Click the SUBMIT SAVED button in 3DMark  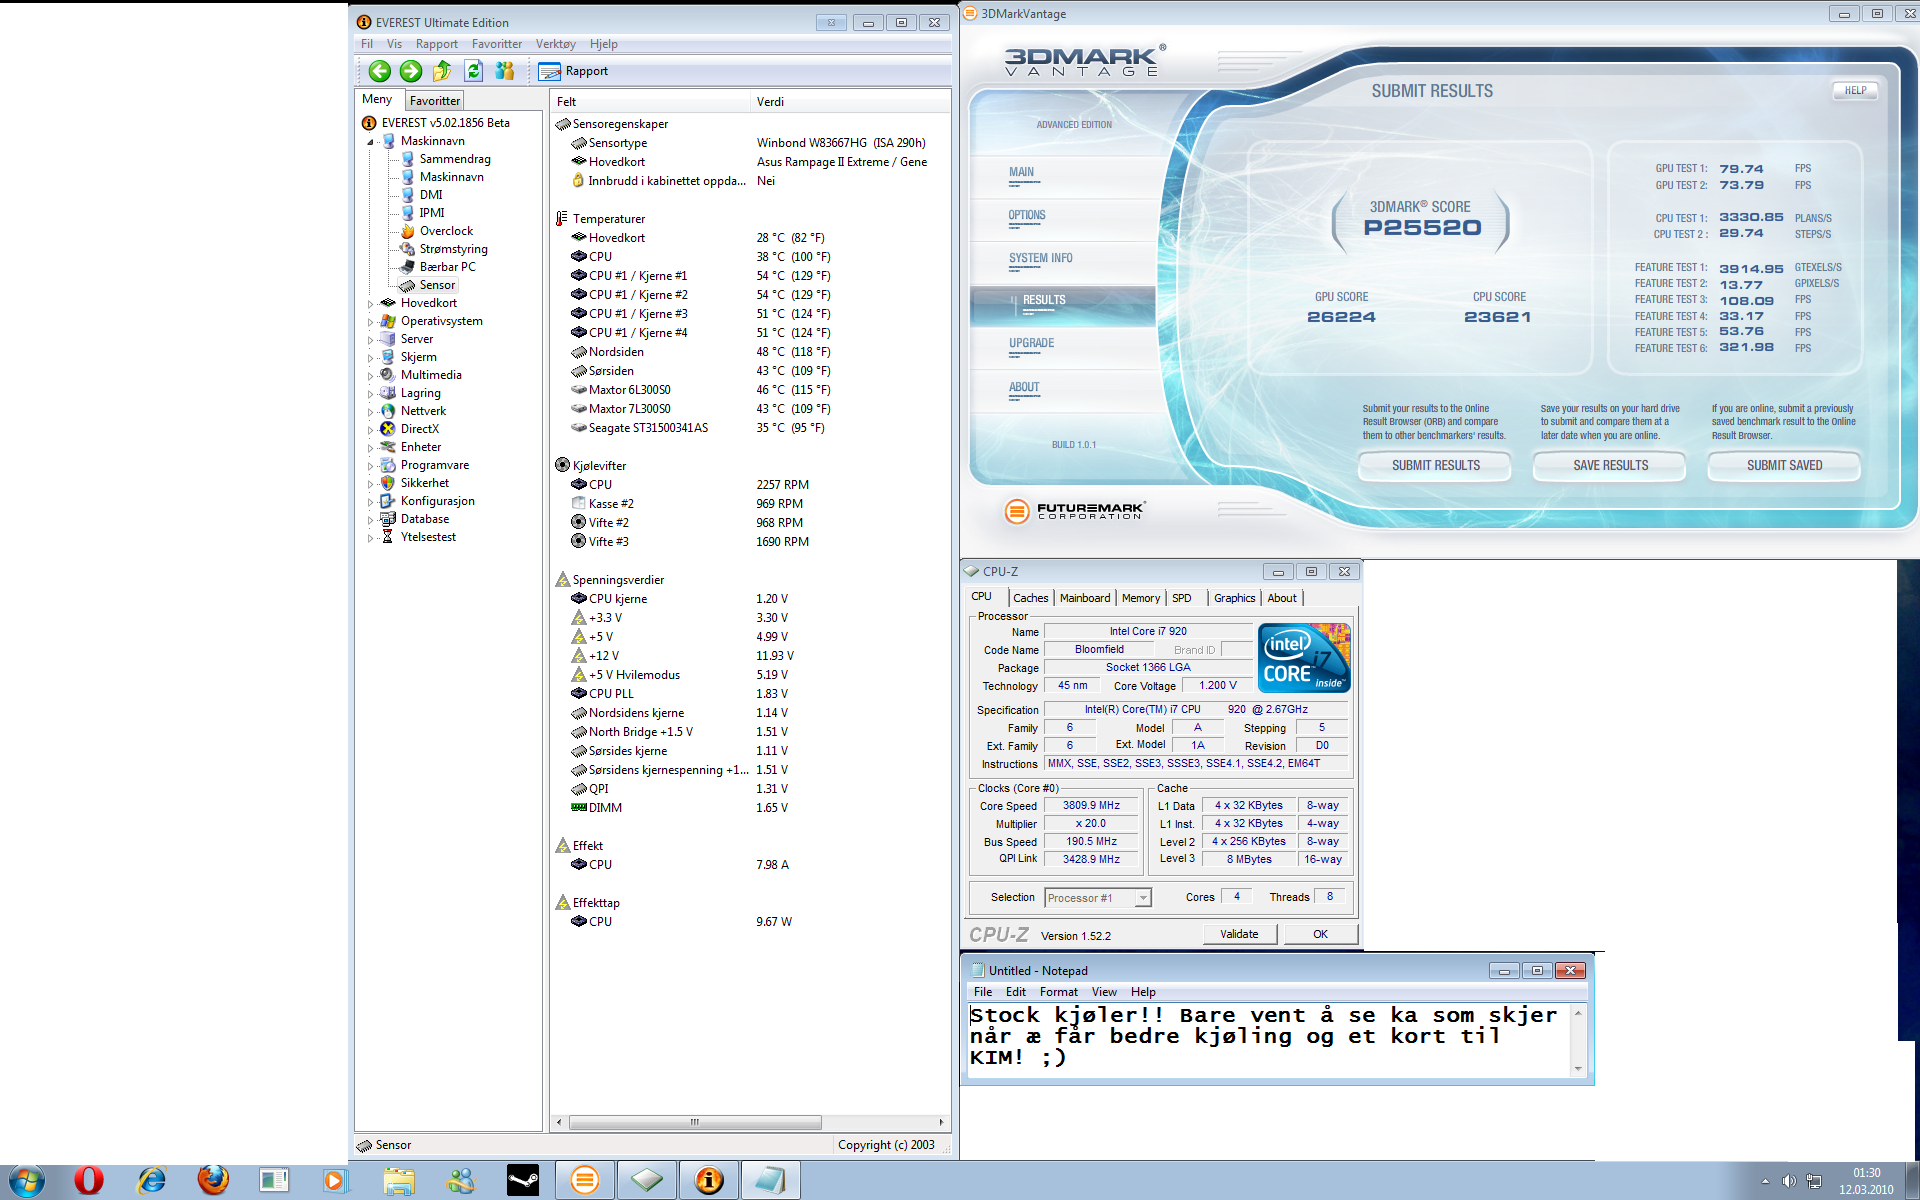(1784, 466)
